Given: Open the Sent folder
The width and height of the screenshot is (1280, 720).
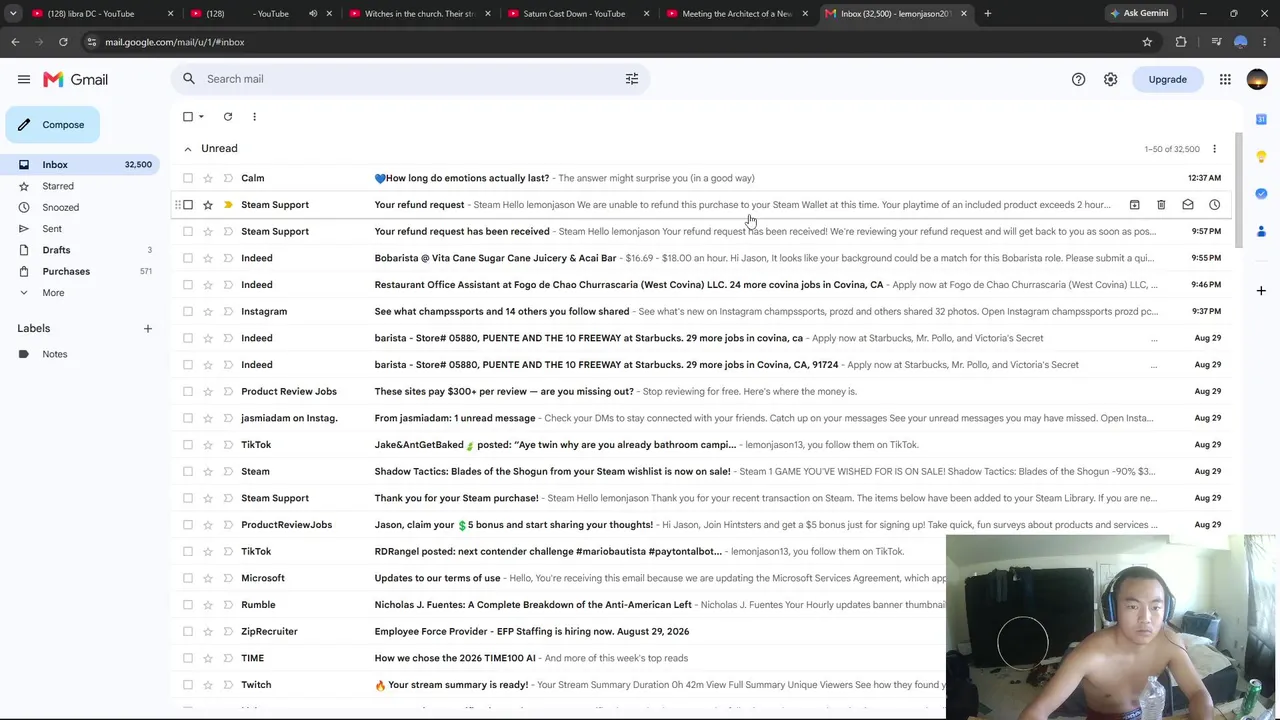Looking at the screenshot, I should click(82, 229).
